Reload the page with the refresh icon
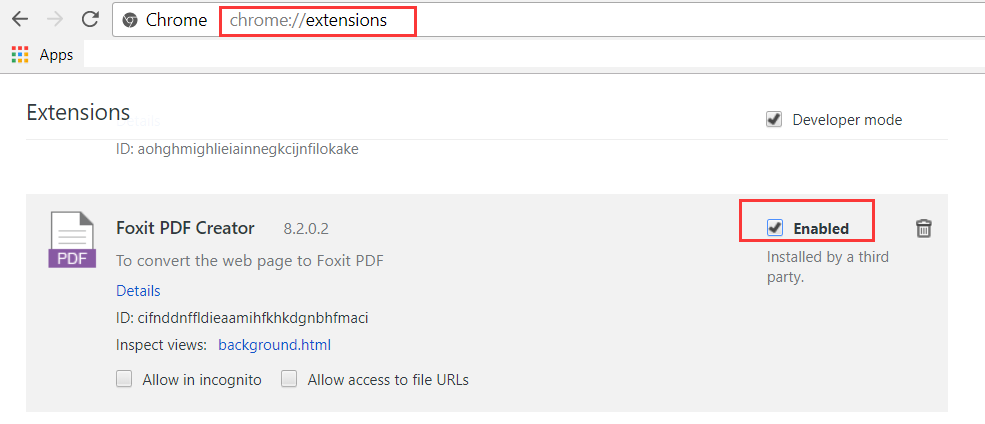The height and width of the screenshot is (424, 985). pos(90,19)
